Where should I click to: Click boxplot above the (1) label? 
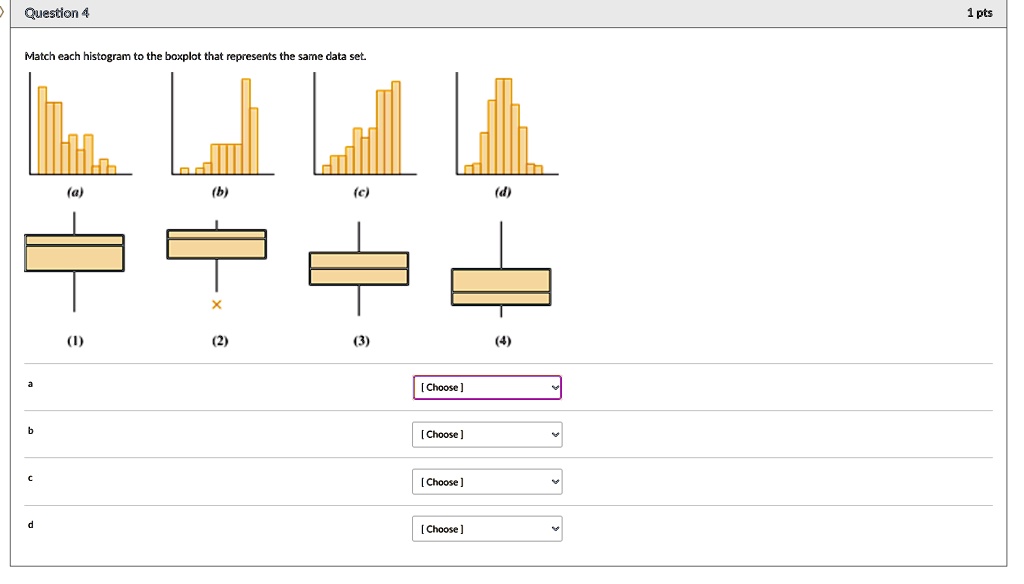tap(74, 254)
